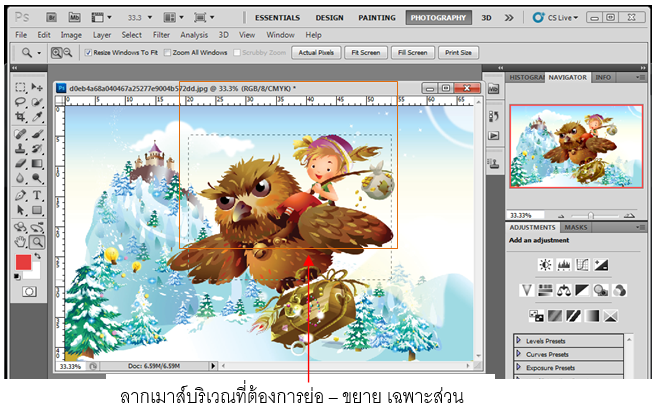Screen dimensions: 657x411
Task: Switch to the Histogram tab
Action: point(528,77)
